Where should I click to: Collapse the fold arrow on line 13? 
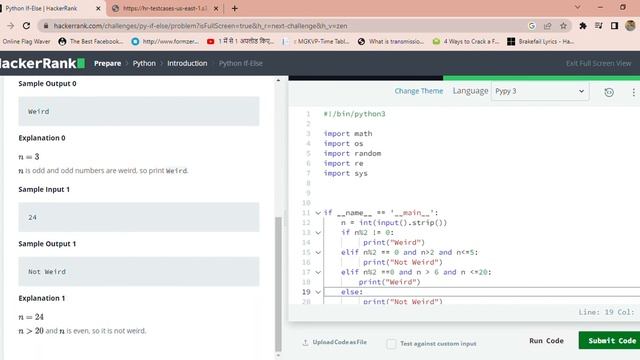(318, 233)
